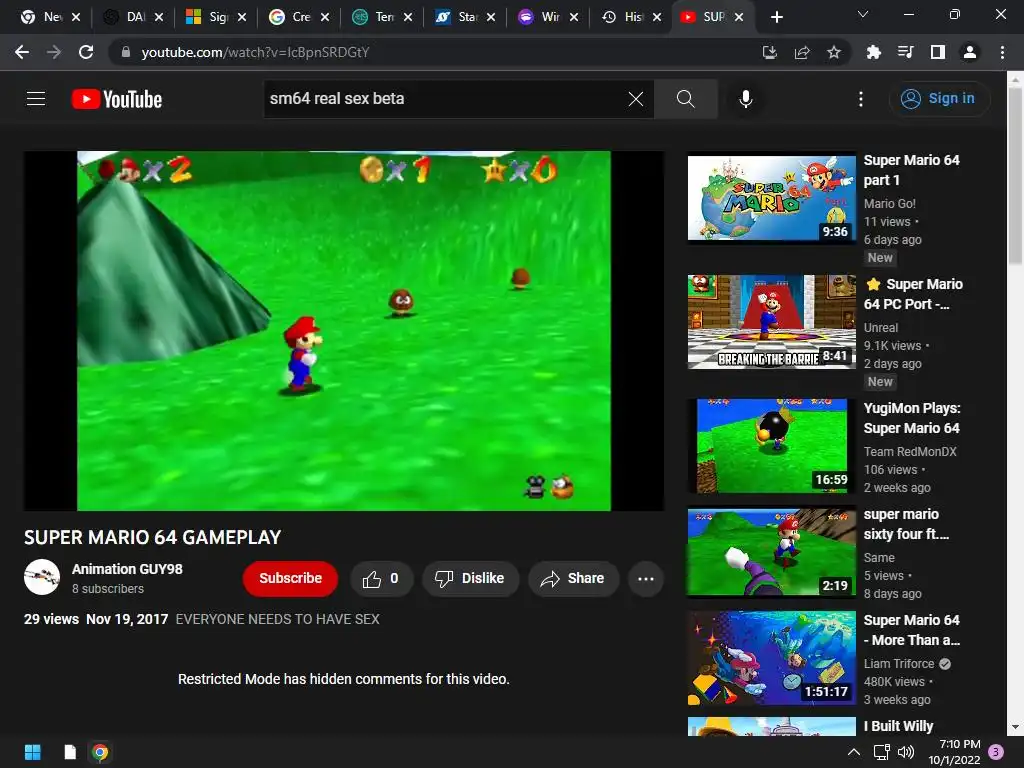Viewport: 1024px width, 768px height.
Task: Open more actions ellipsis under video
Action: (x=646, y=579)
